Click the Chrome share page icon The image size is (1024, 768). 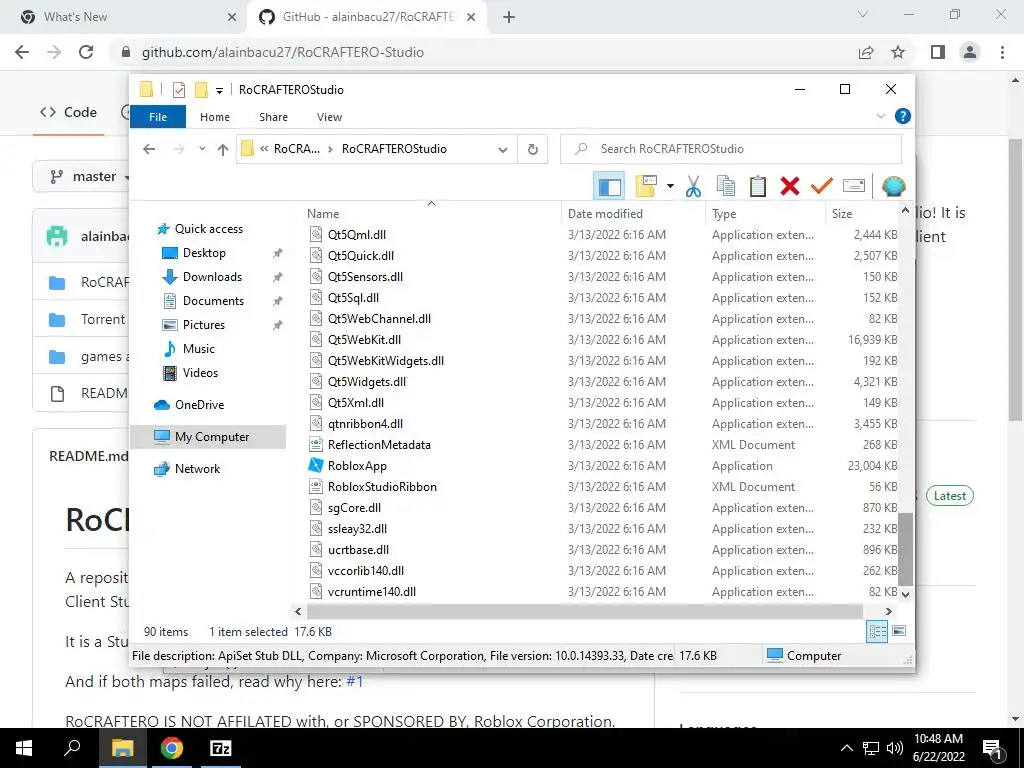click(866, 52)
